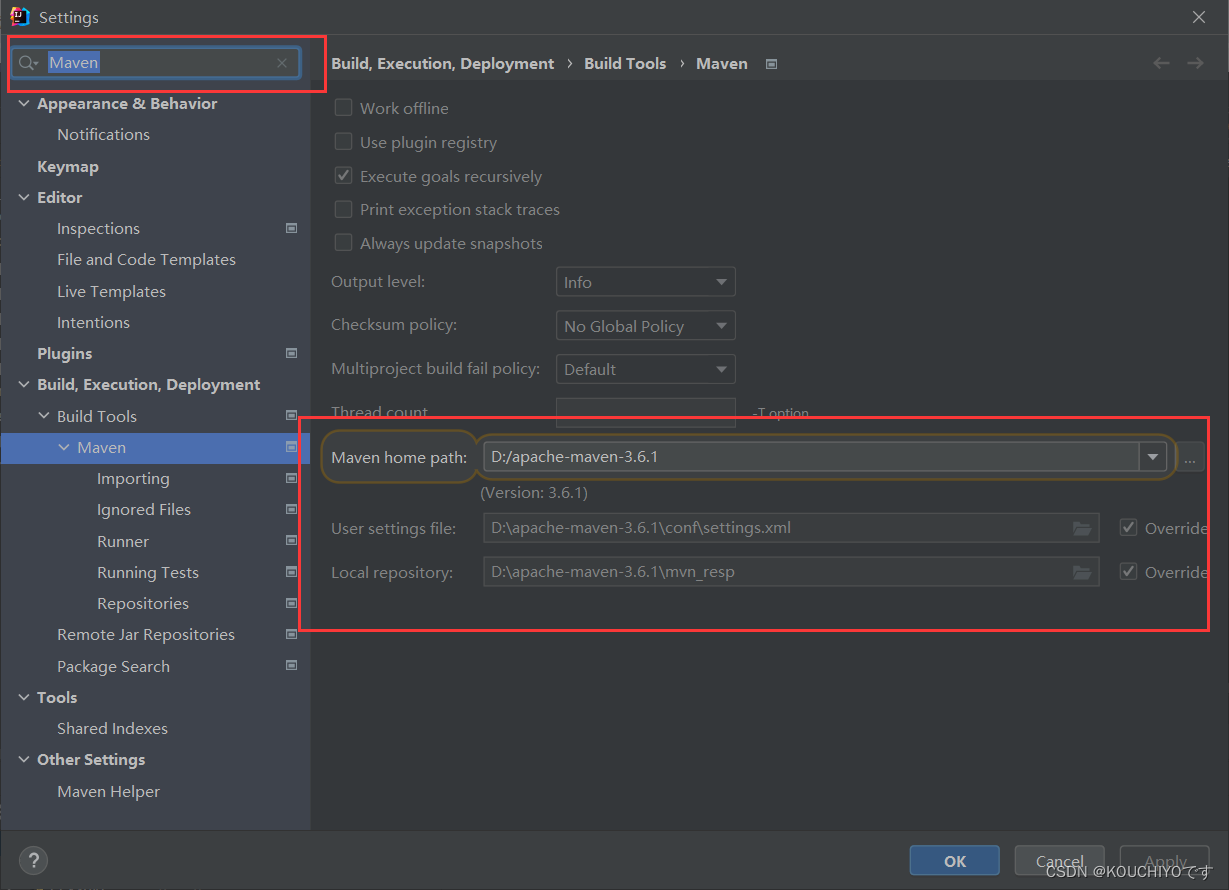Screen dimensions: 1229x890
Task: Enable Print exception stack traces
Action: [x=343, y=209]
